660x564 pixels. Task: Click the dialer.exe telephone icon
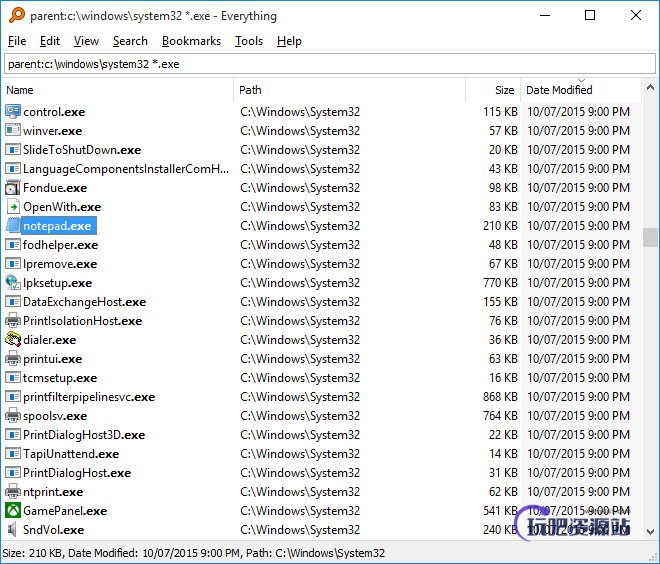click(13, 340)
